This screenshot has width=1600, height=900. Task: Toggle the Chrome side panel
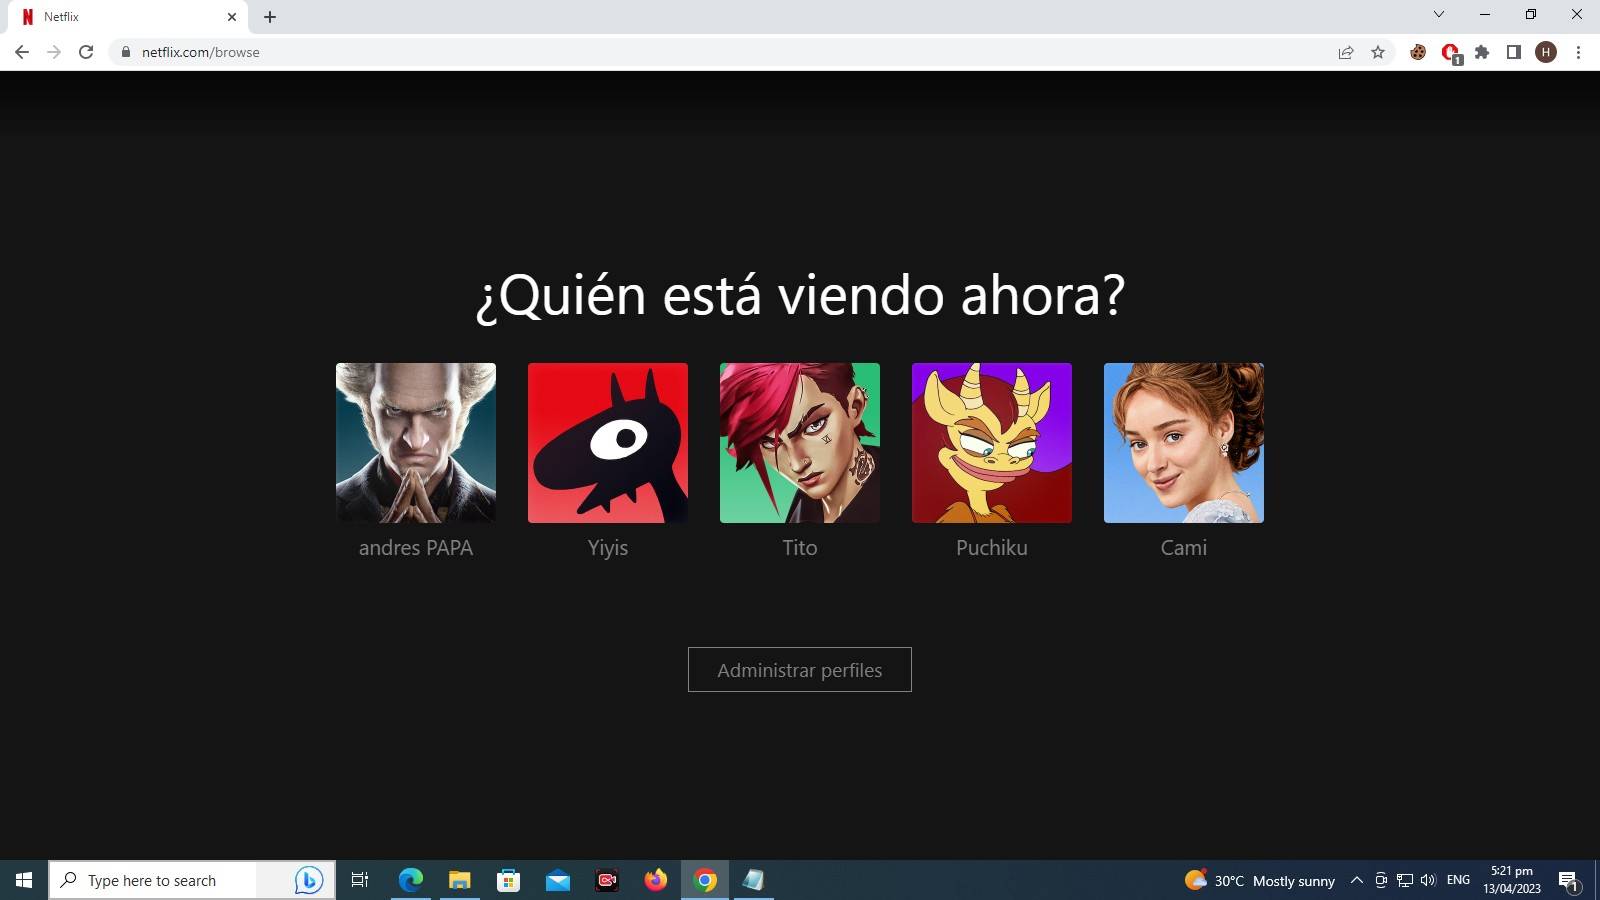tap(1514, 52)
